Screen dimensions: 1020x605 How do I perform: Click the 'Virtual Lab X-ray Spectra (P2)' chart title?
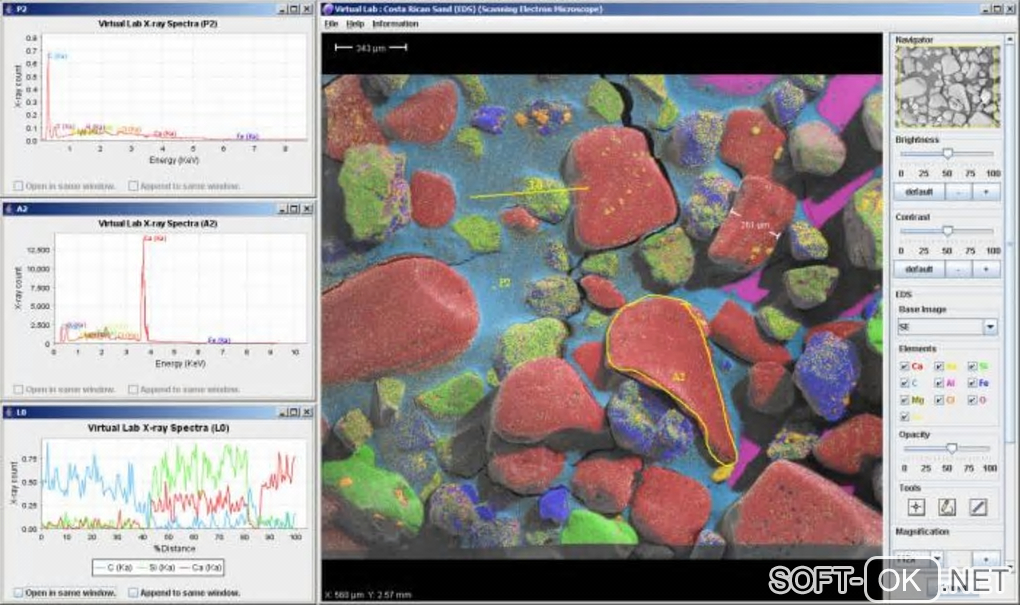coord(157,23)
